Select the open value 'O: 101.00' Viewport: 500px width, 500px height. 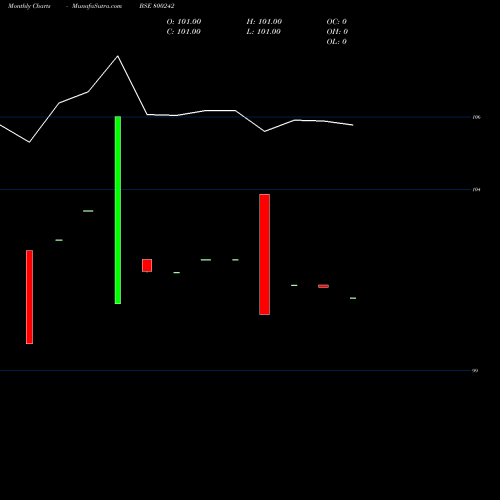coord(184,22)
